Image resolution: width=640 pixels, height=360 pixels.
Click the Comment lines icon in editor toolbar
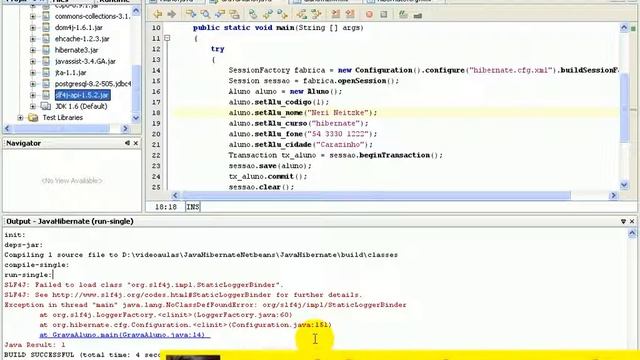click(x=403, y=14)
